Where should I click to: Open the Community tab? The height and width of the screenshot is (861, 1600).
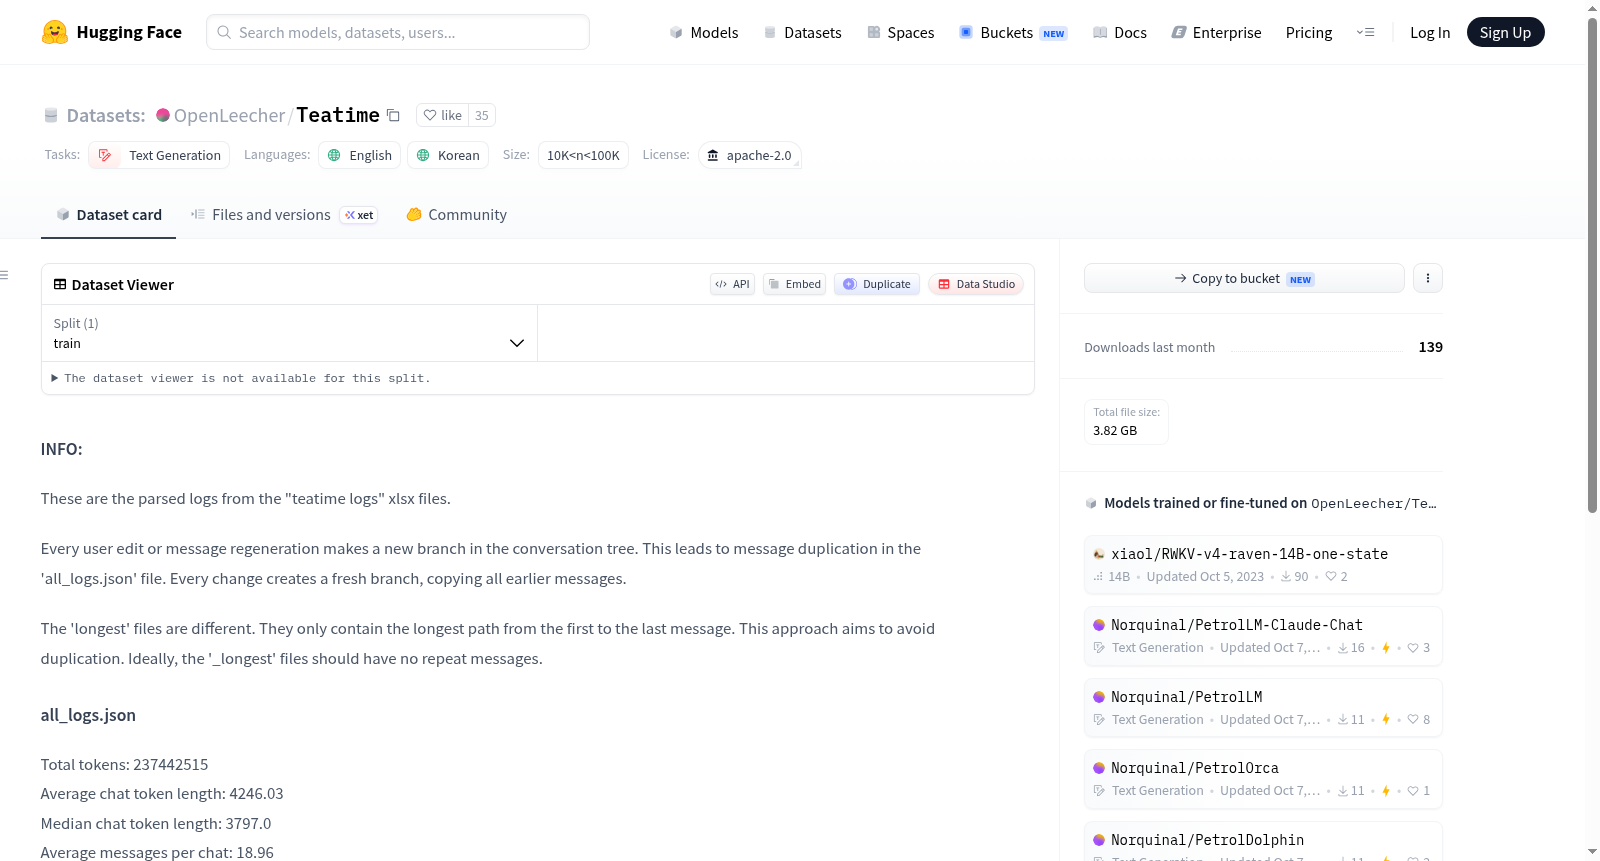(x=456, y=215)
